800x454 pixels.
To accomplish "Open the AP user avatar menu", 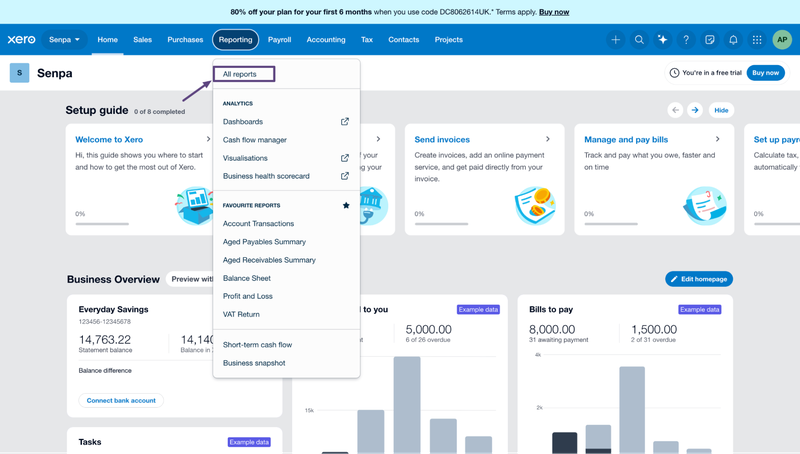I will (x=782, y=39).
